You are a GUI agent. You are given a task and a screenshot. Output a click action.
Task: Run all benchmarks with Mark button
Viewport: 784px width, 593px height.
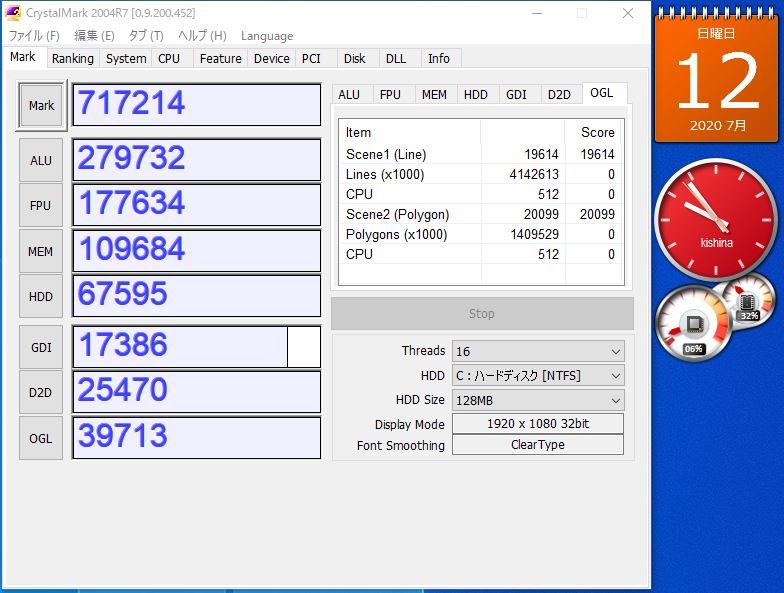coord(41,106)
